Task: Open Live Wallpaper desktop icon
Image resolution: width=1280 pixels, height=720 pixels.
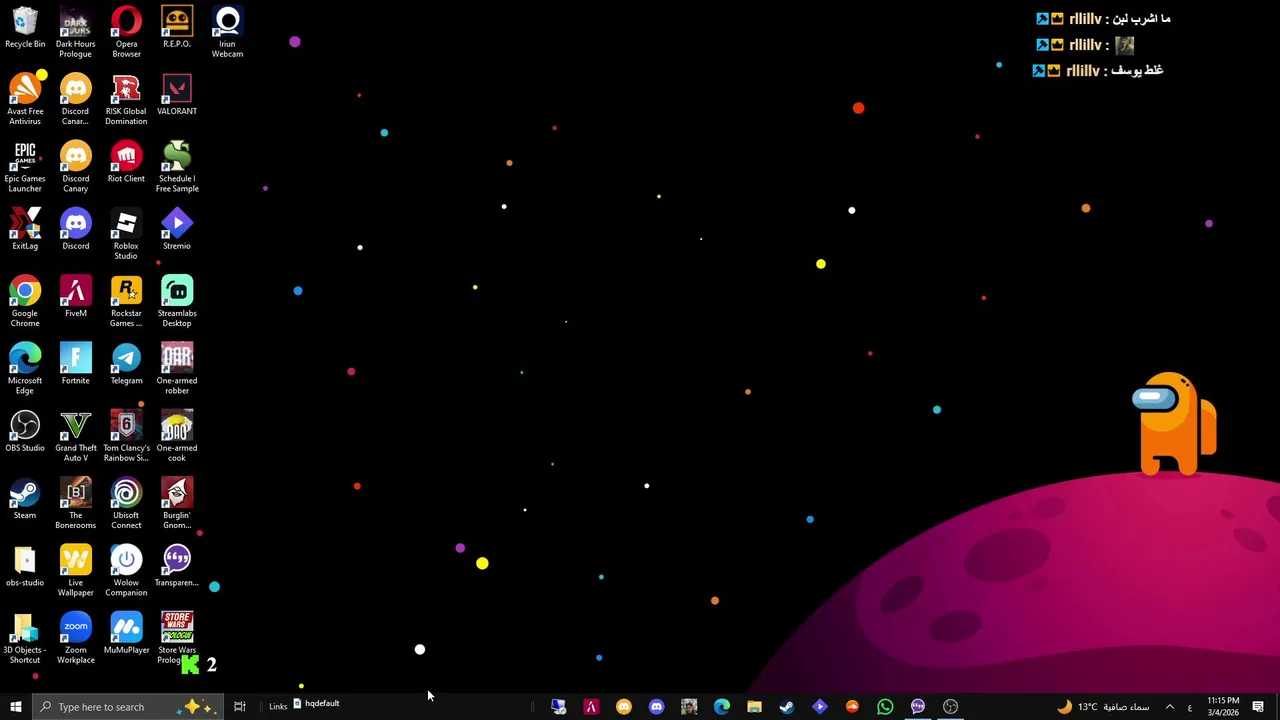Action: pos(75,571)
